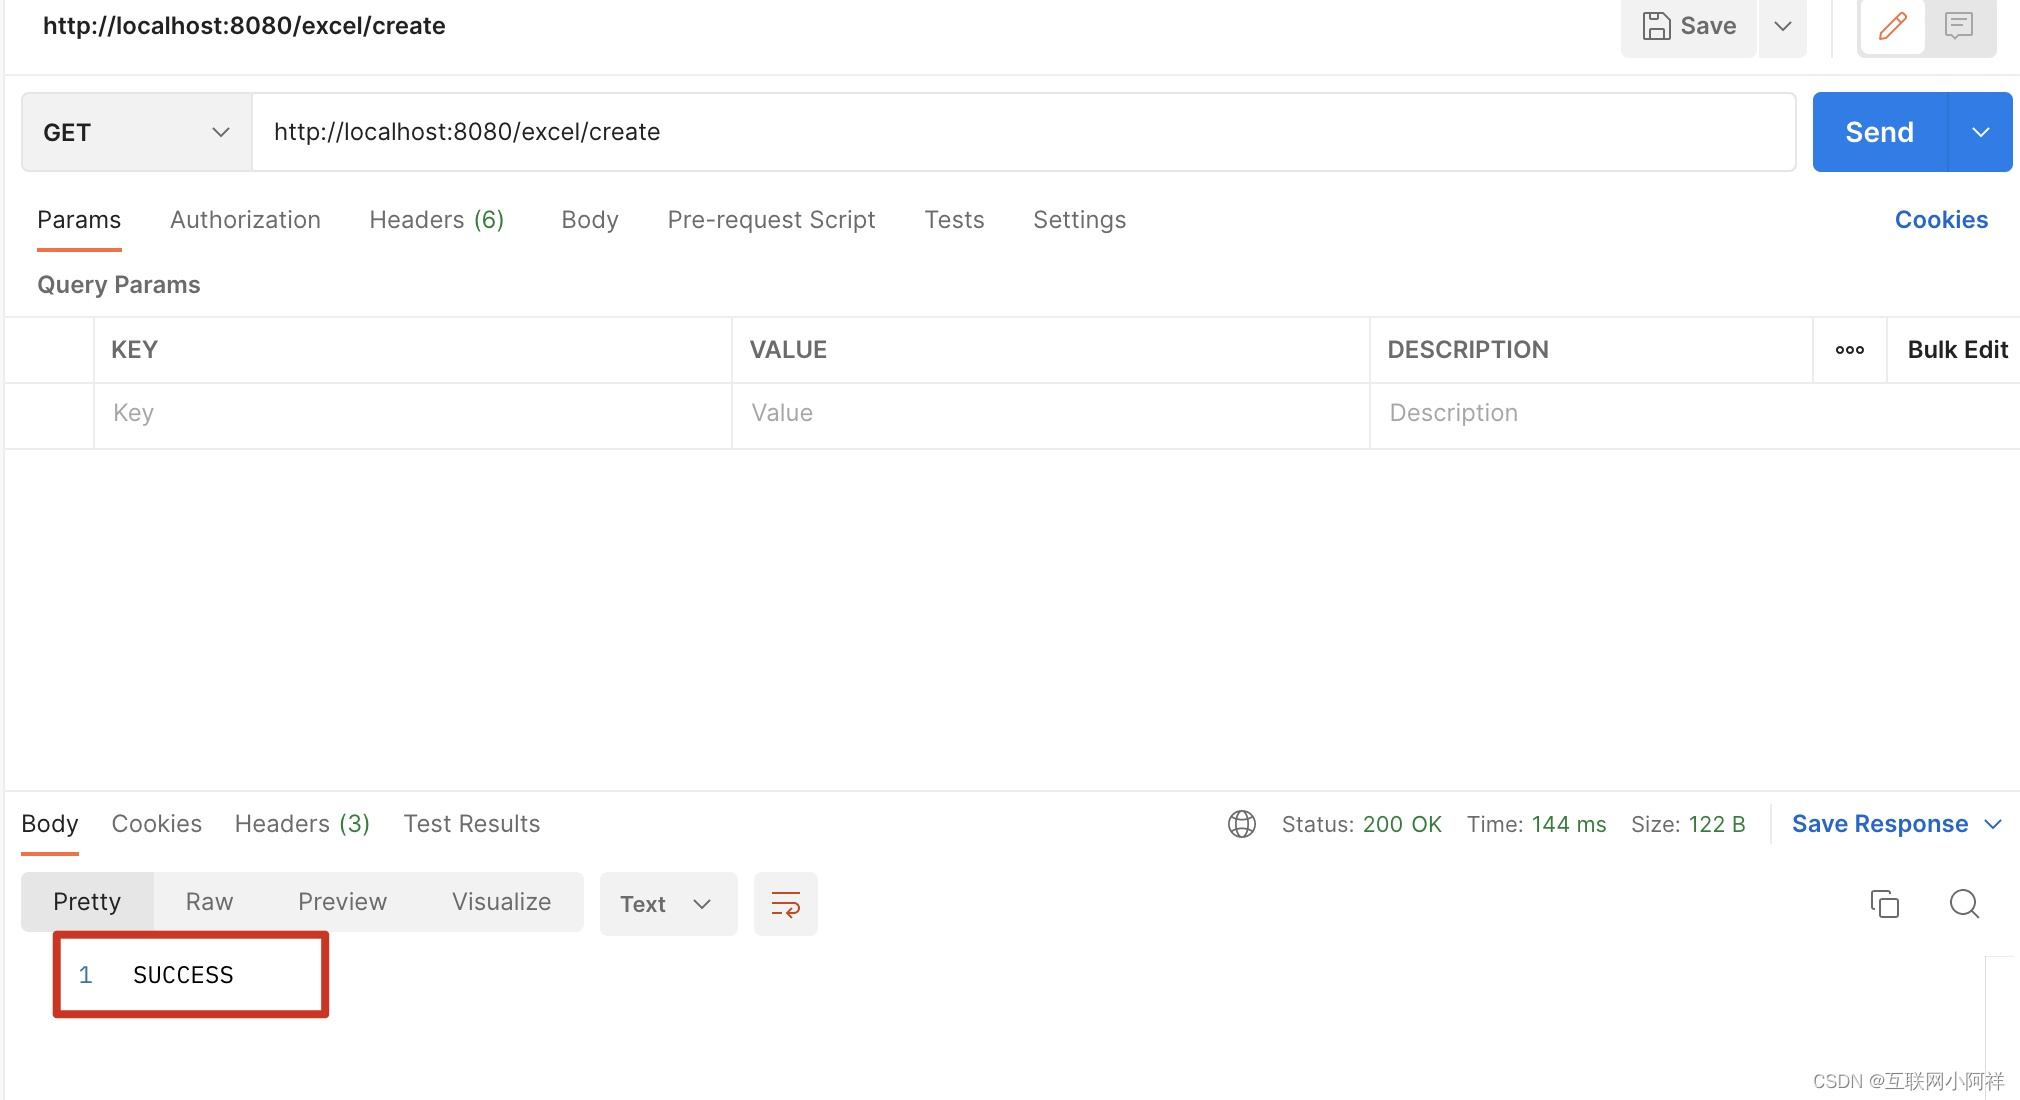Open response search with the magnifier icon
Image resolution: width=2020 pixels, height=1100 pixels.
(x=1963, y=903)
